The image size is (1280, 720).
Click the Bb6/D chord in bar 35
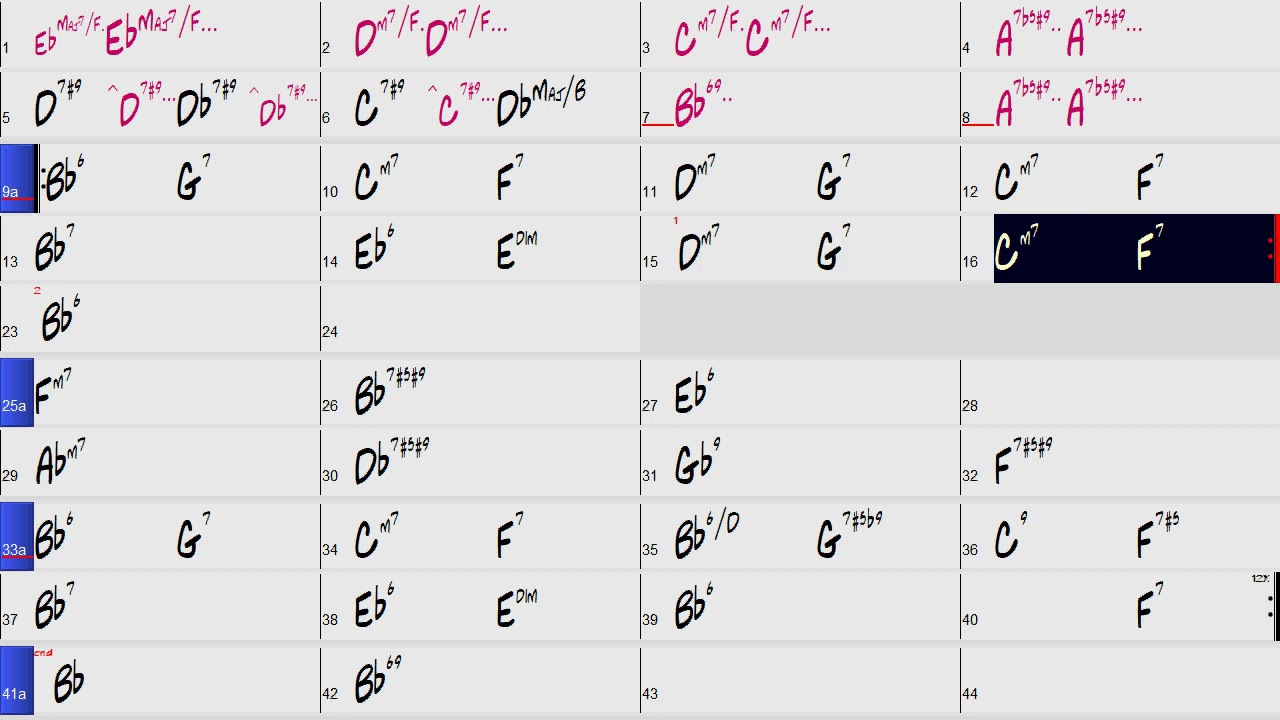[706, 536]
